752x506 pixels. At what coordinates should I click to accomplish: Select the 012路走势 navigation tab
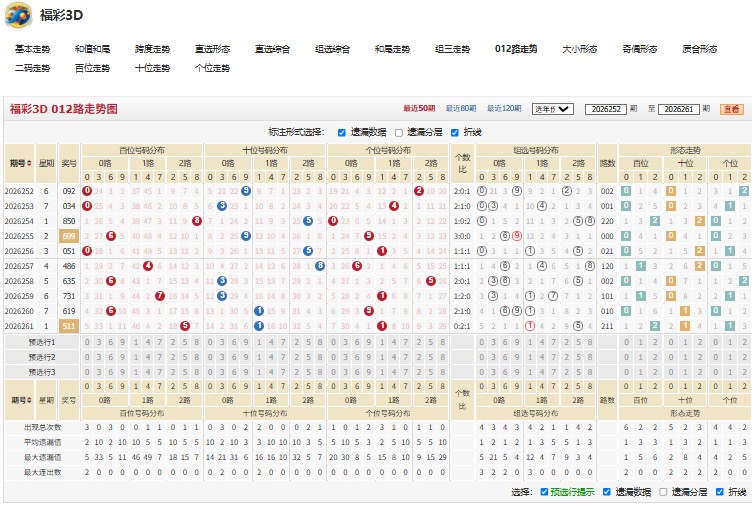516,49
